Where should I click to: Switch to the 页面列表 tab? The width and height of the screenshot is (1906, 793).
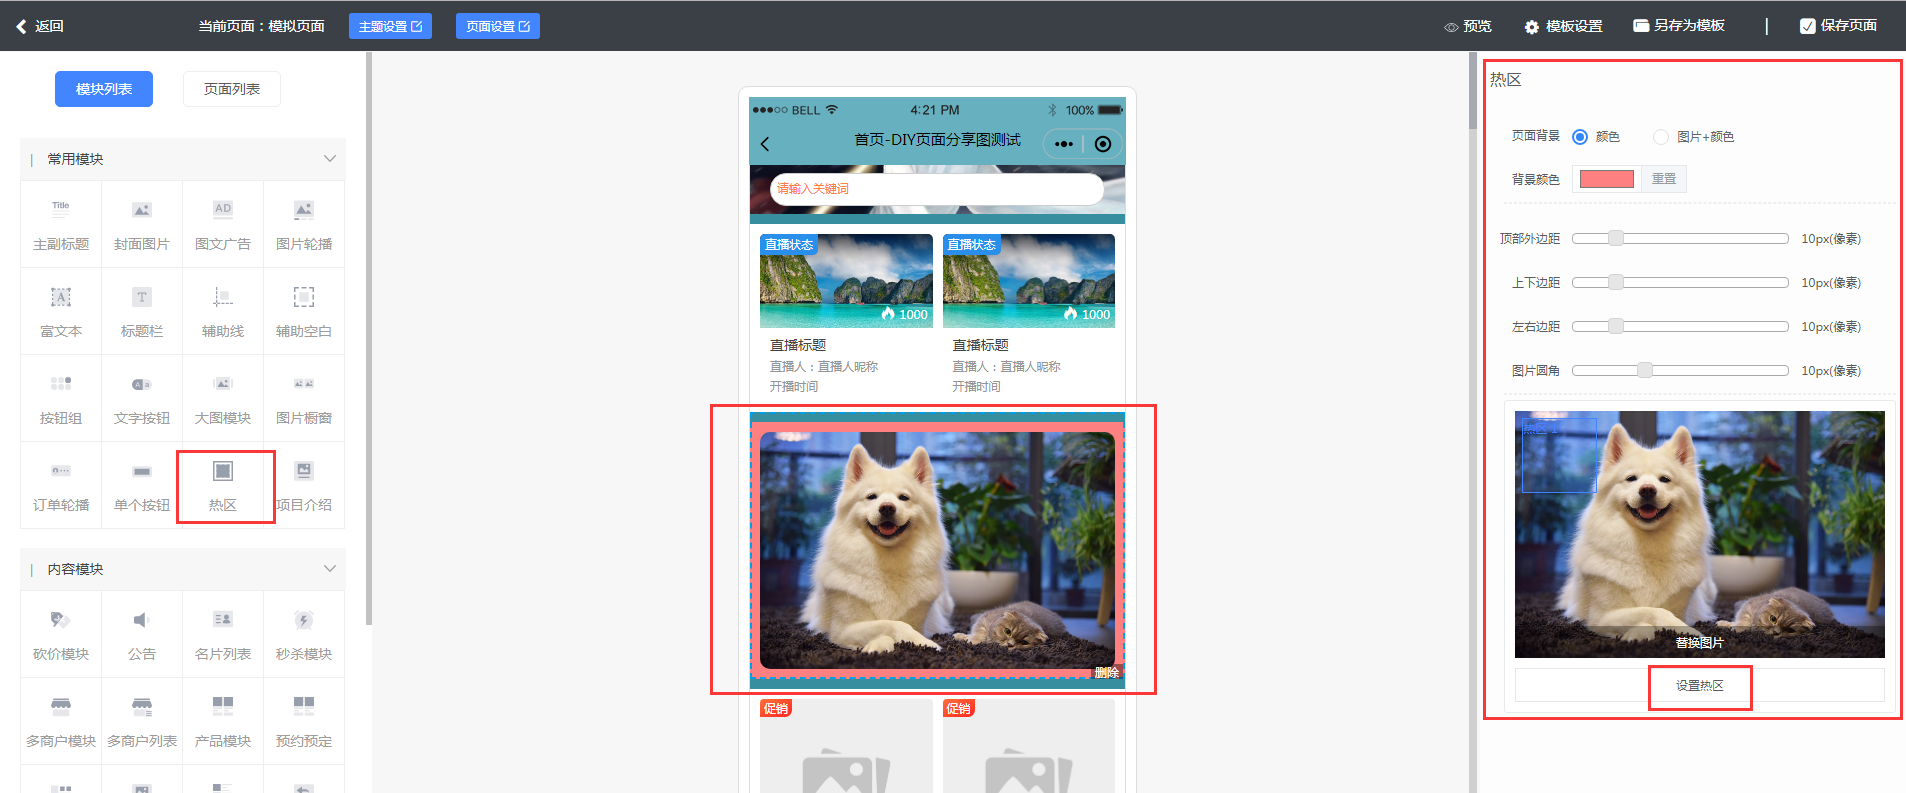tap(232, 89)
